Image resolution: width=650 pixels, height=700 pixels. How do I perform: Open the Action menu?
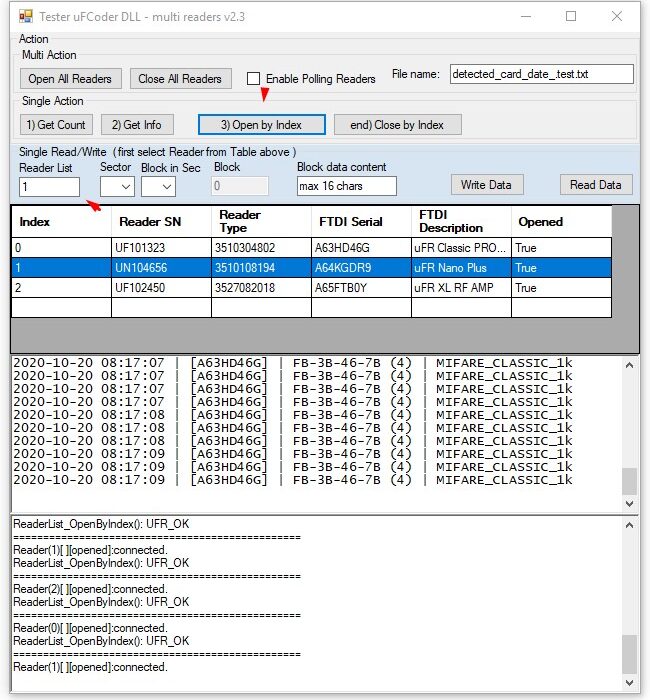tap(33, 39)
